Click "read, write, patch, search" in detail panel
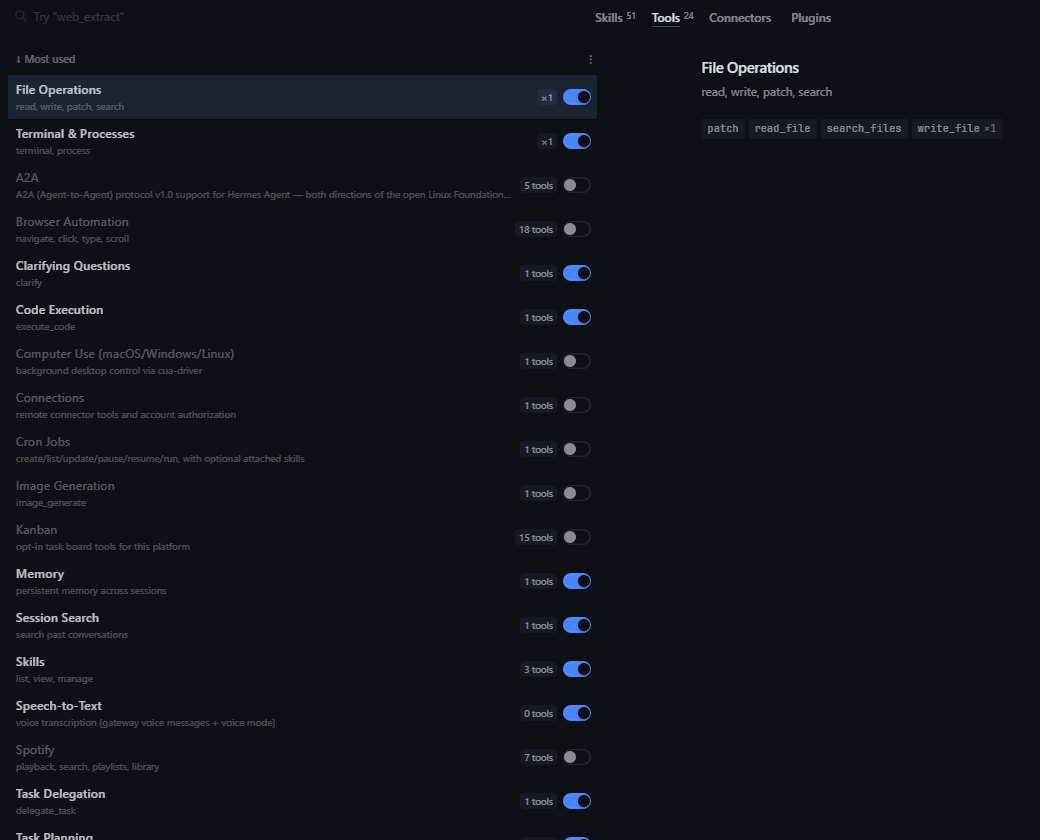This screenshot has width=1040, height=840. pyautogui.click(x=767, y=92)
